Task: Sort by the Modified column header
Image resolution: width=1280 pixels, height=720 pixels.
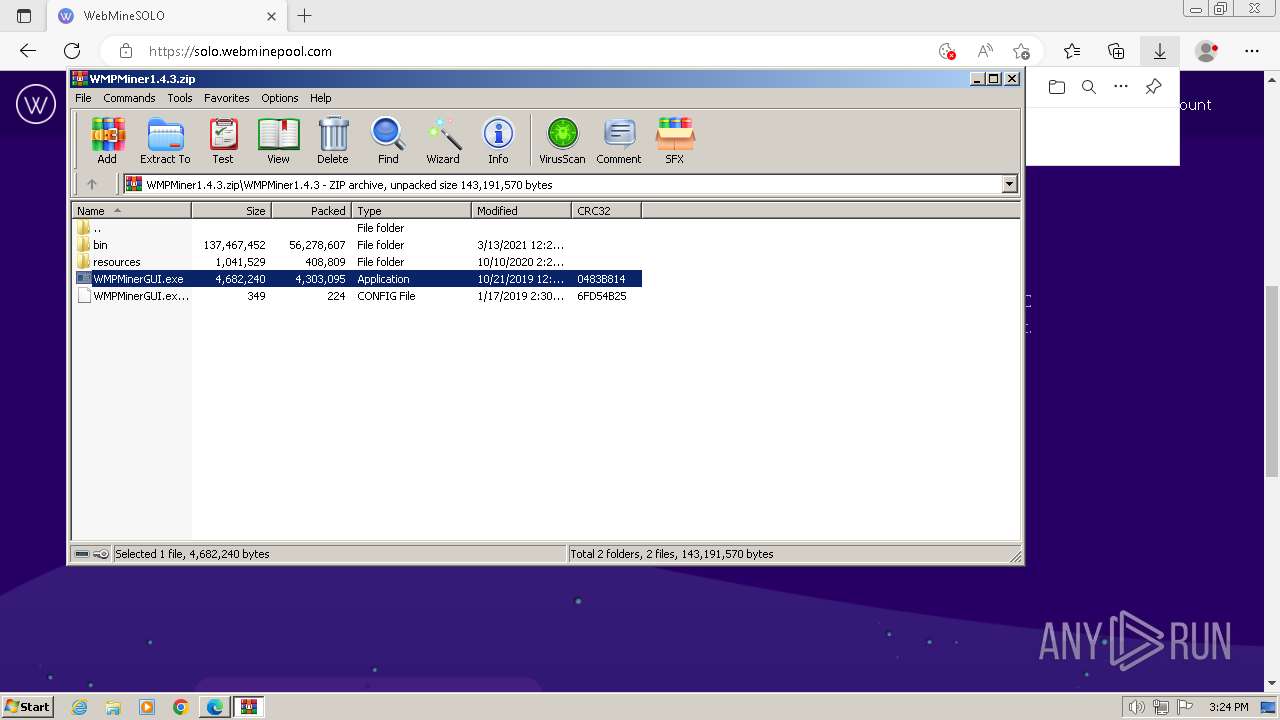Action: [521, 210]
